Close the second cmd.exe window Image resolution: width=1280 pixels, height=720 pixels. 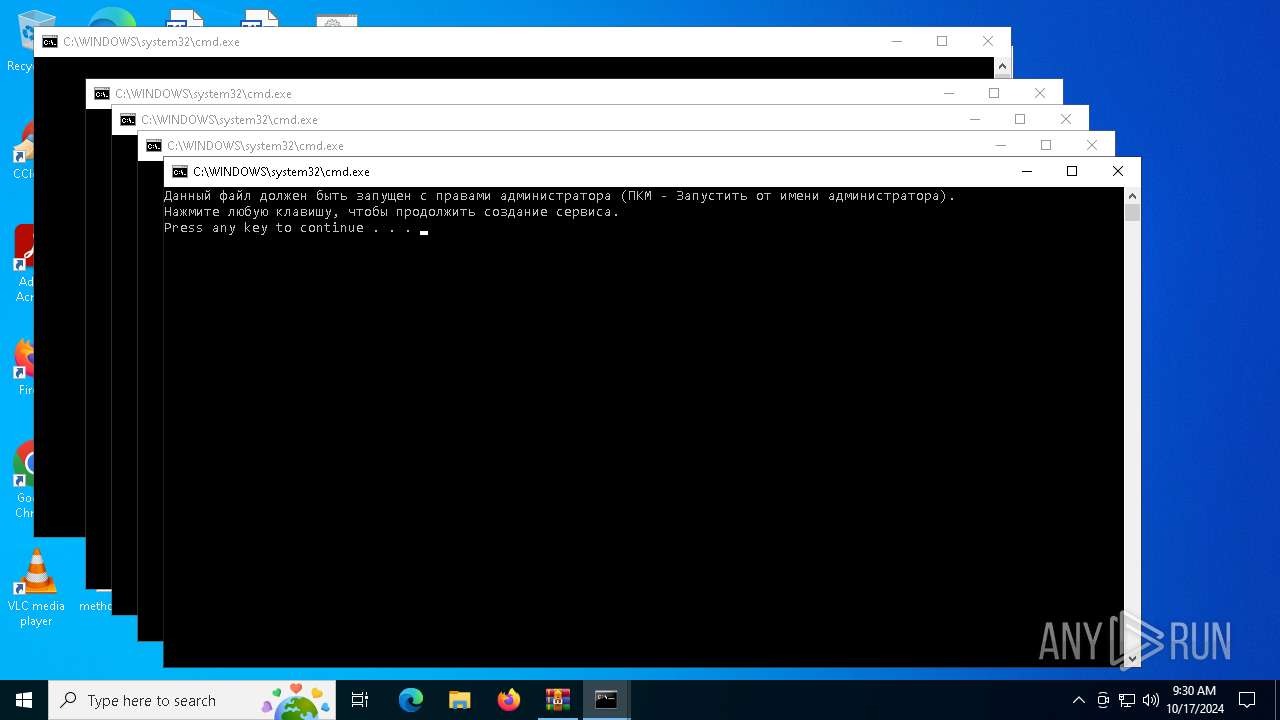(x=1040, y=93)
